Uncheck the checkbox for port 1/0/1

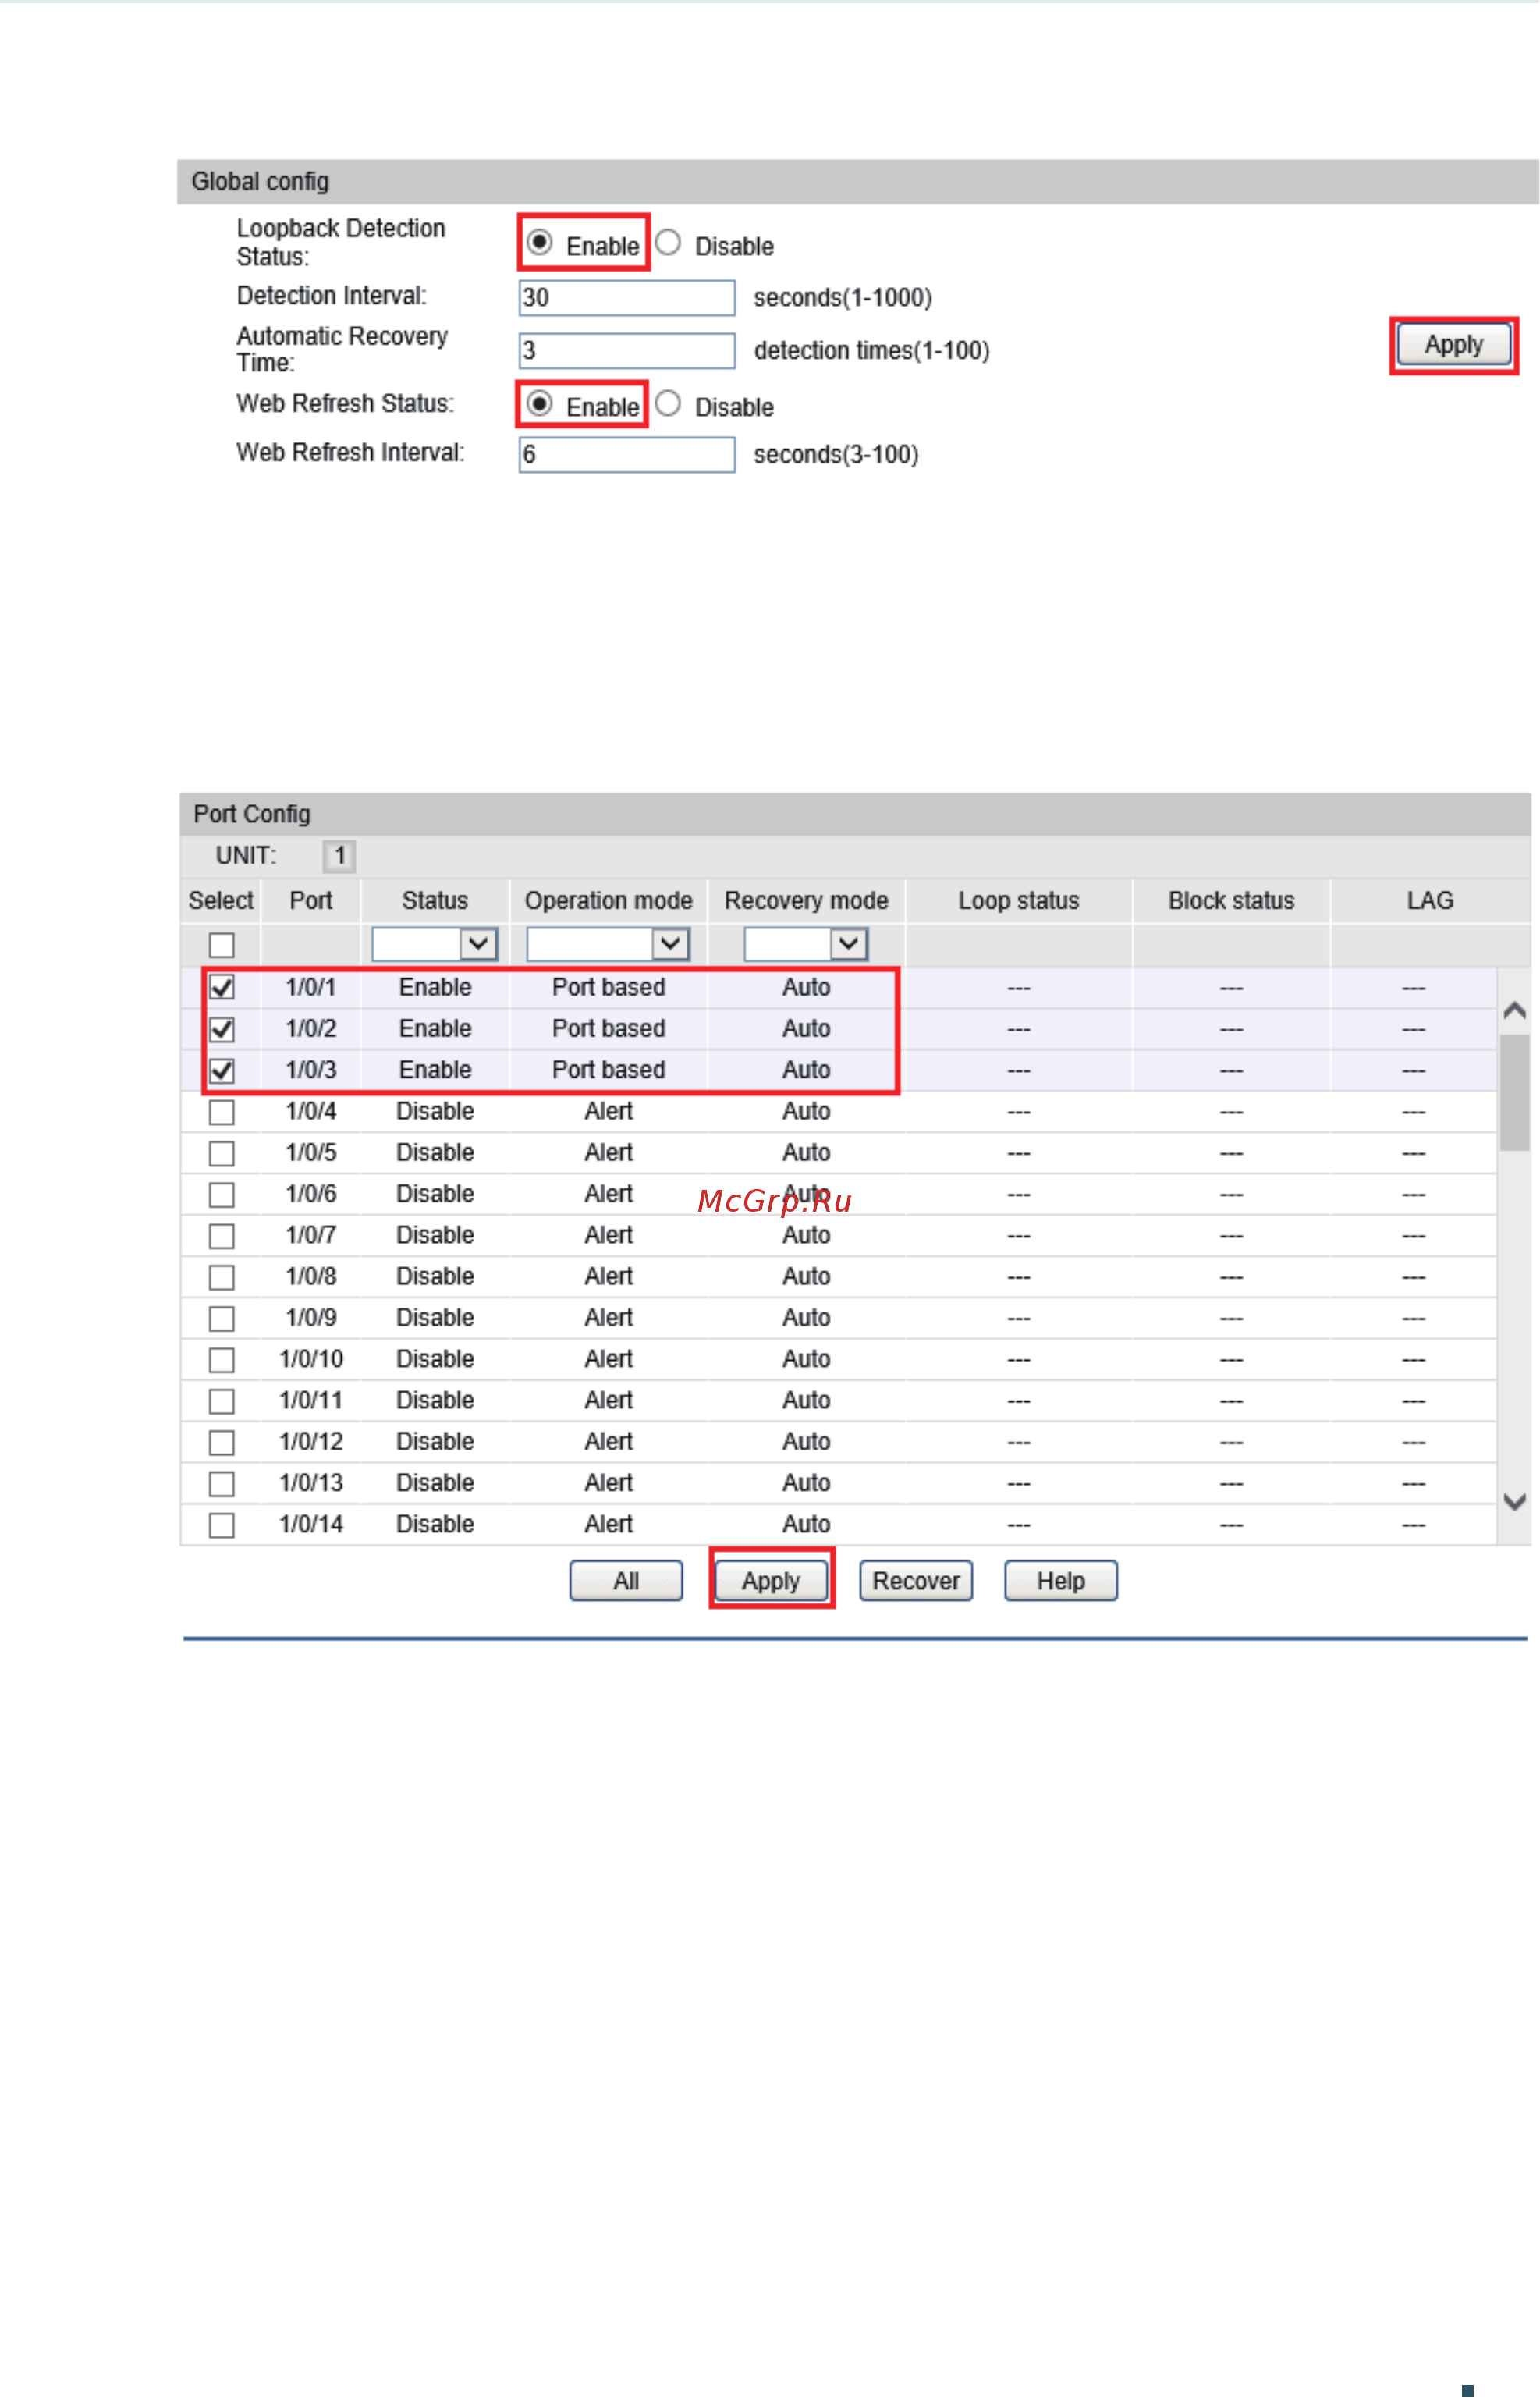pos(222,988)
